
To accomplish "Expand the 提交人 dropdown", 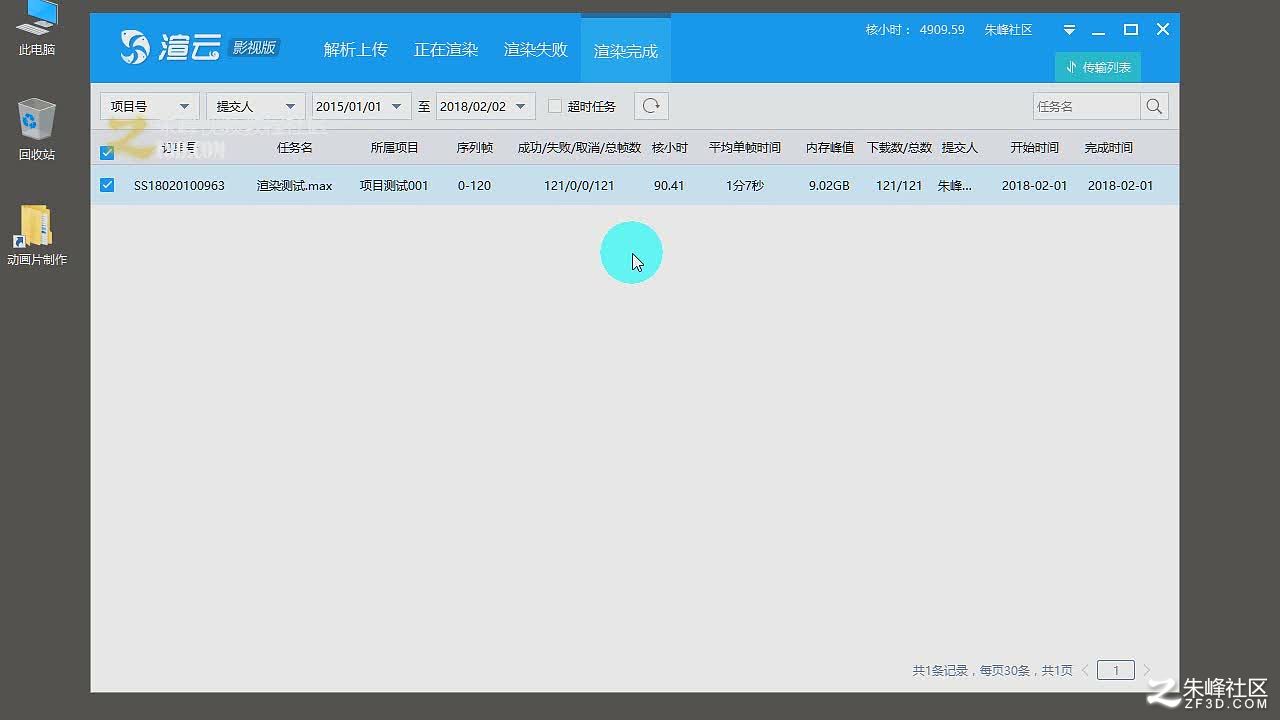I will tap(255, 106).
